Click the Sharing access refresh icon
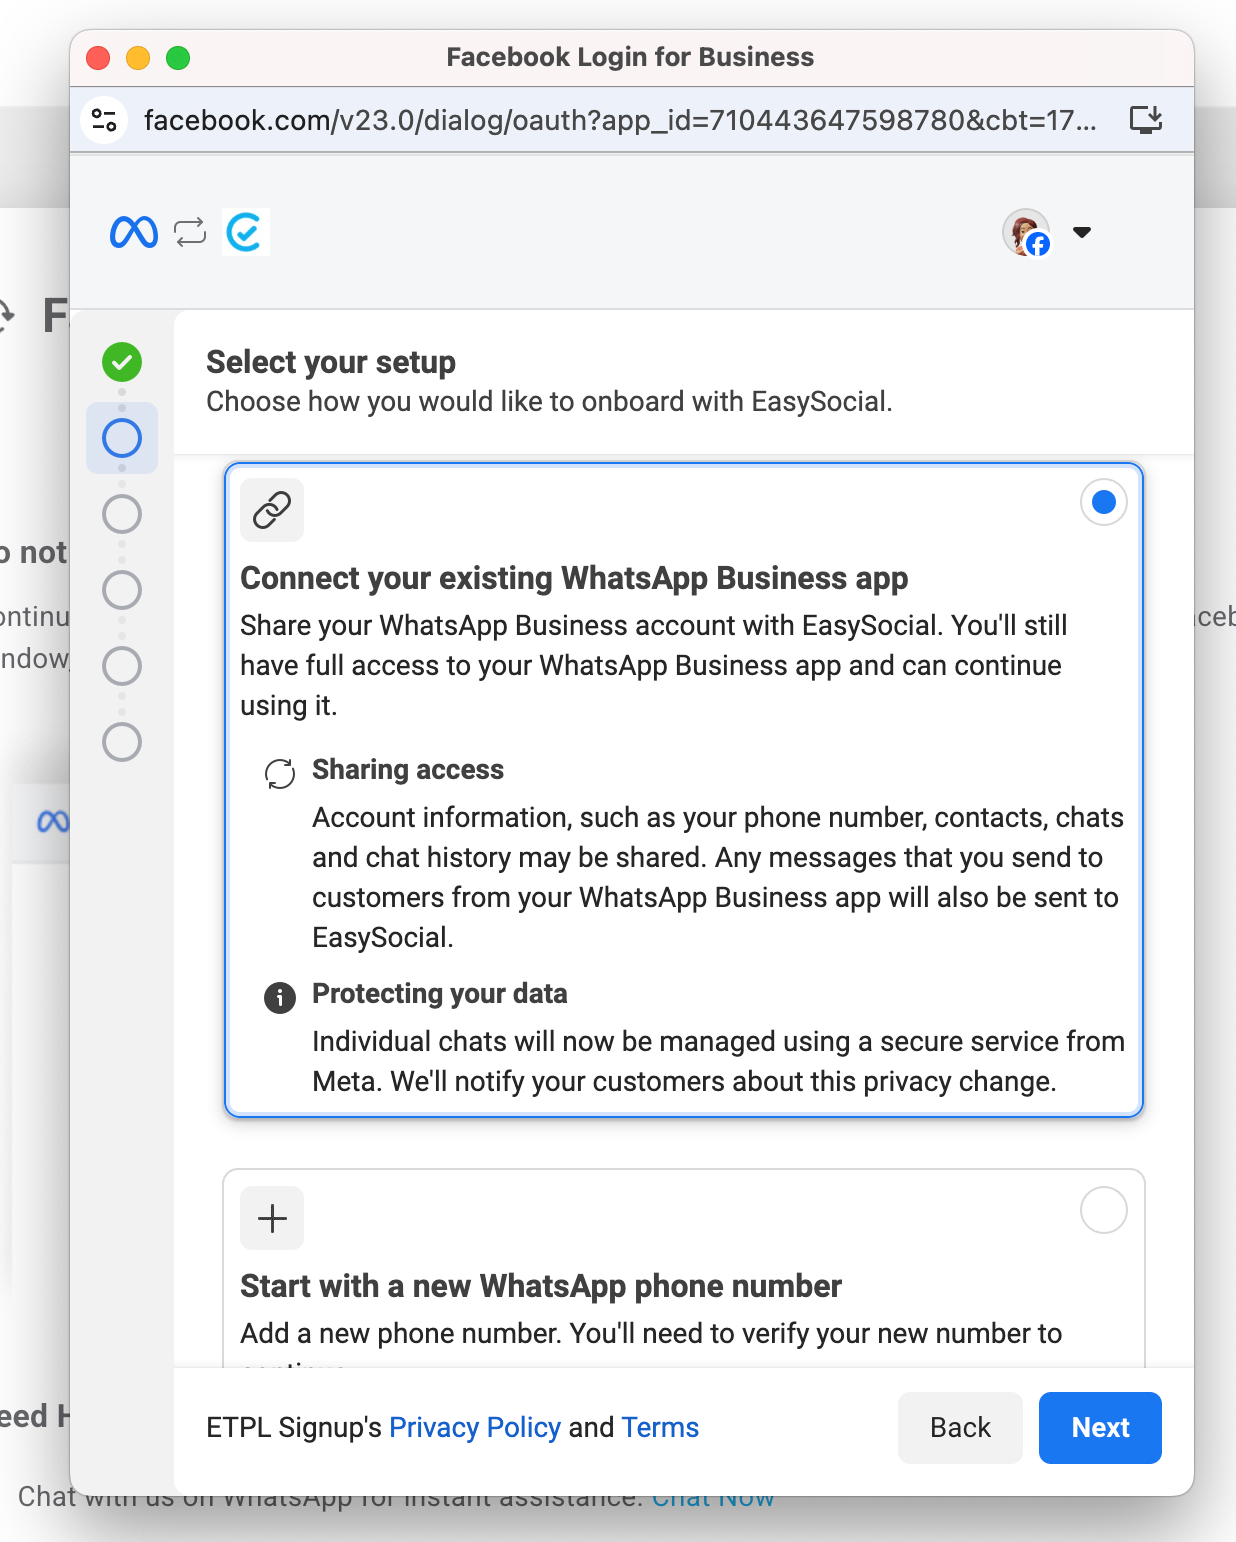 click(x=280, y=773)
